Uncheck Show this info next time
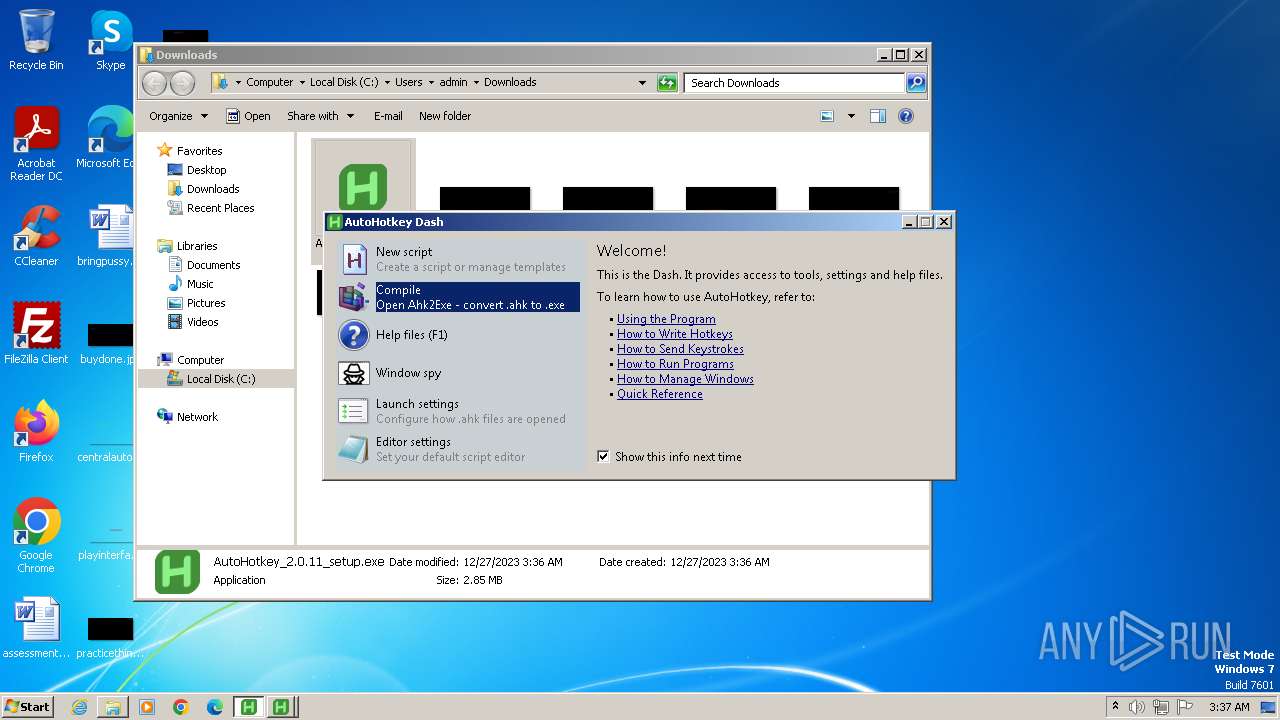 603,456
